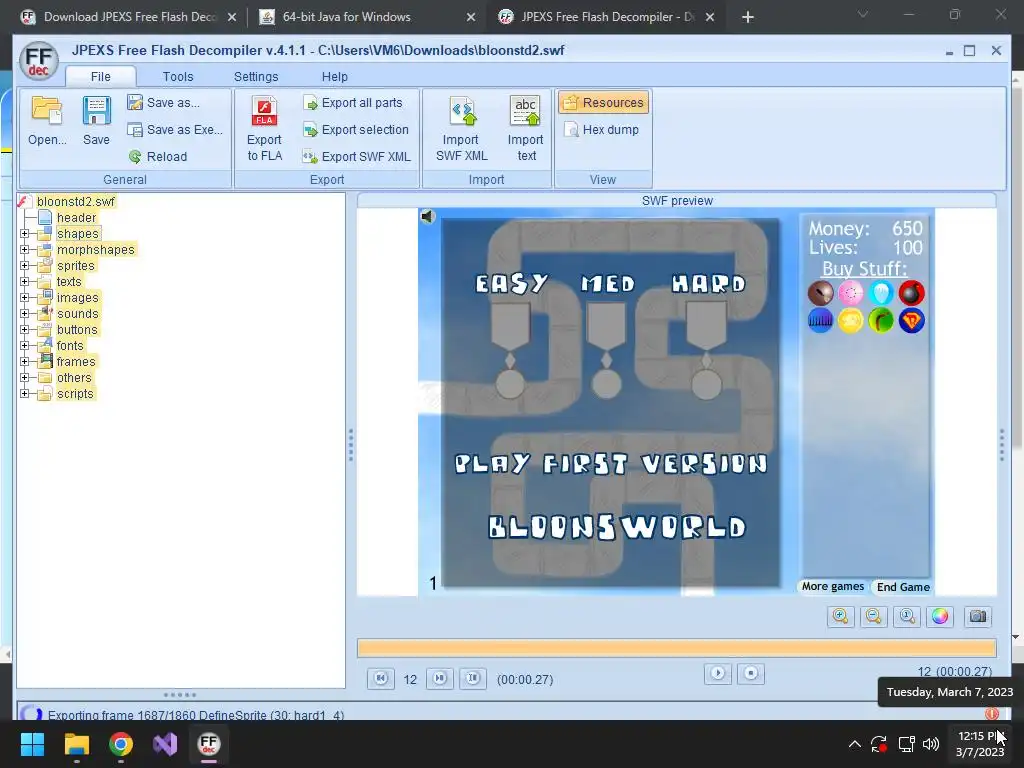Click PLAY FIRST VERSION in preview
This screenshot has height=768, width=1024.
click(x=611, y=464)
